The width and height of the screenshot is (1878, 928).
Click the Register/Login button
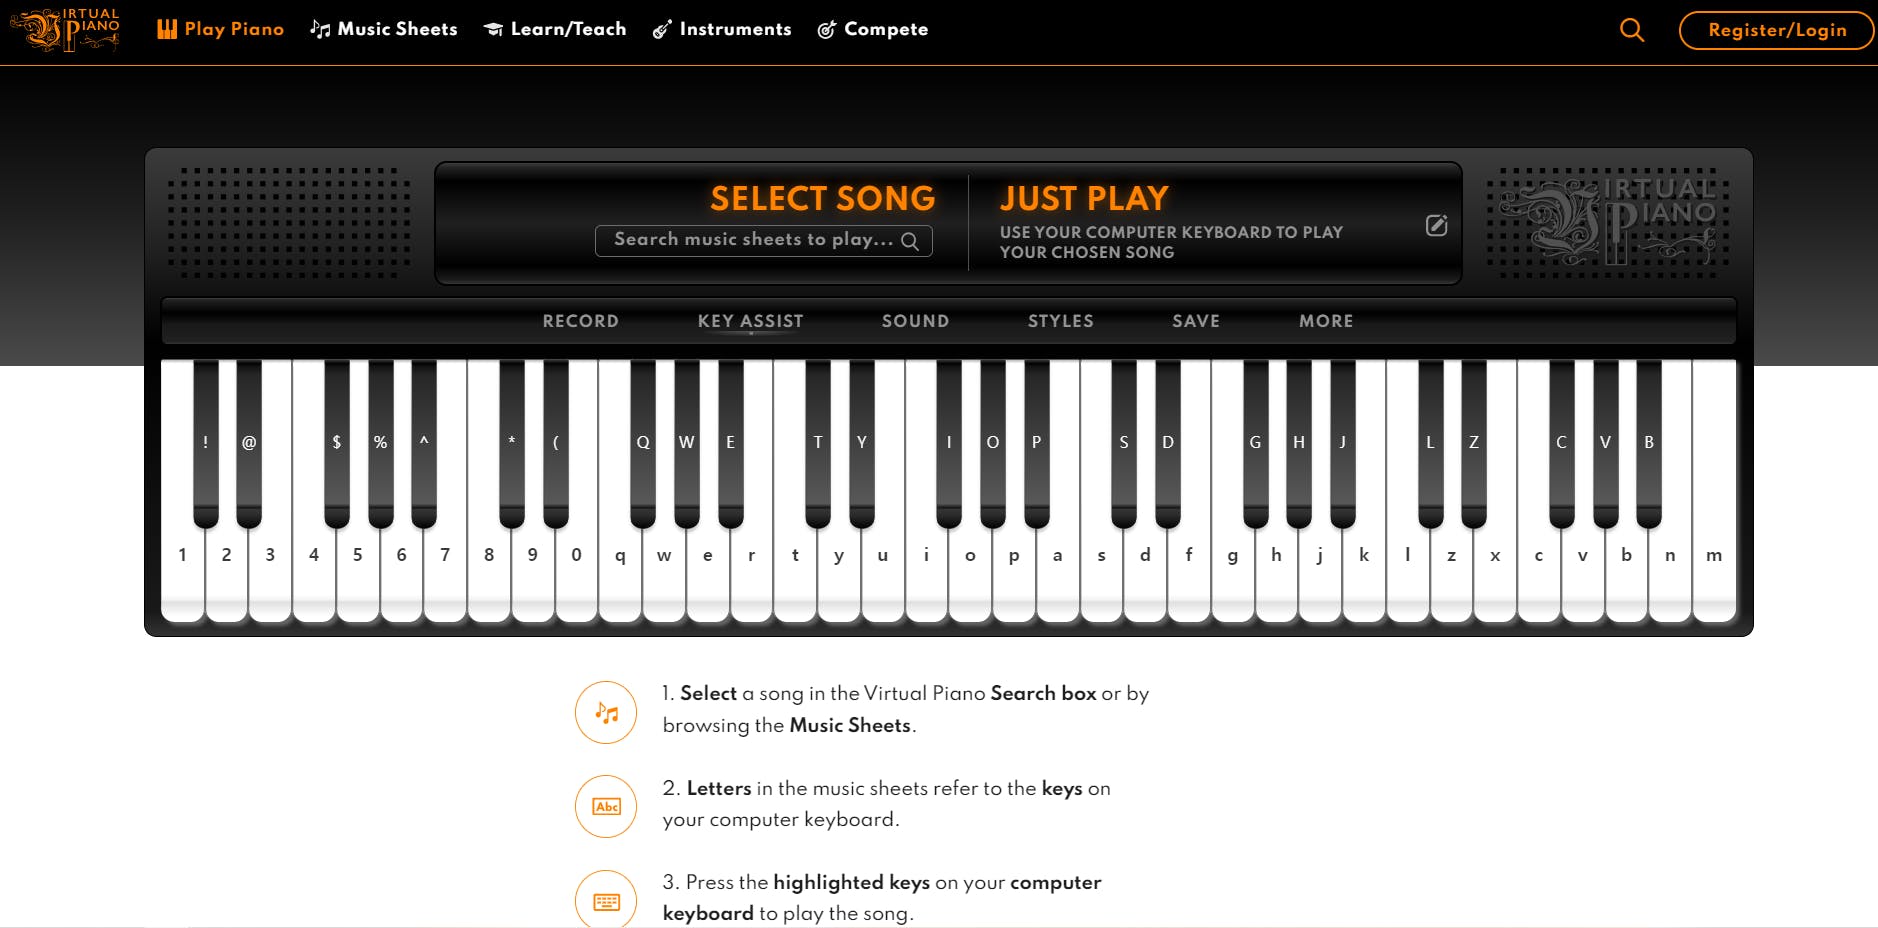pyautogui.click(x=1776, y=30)
